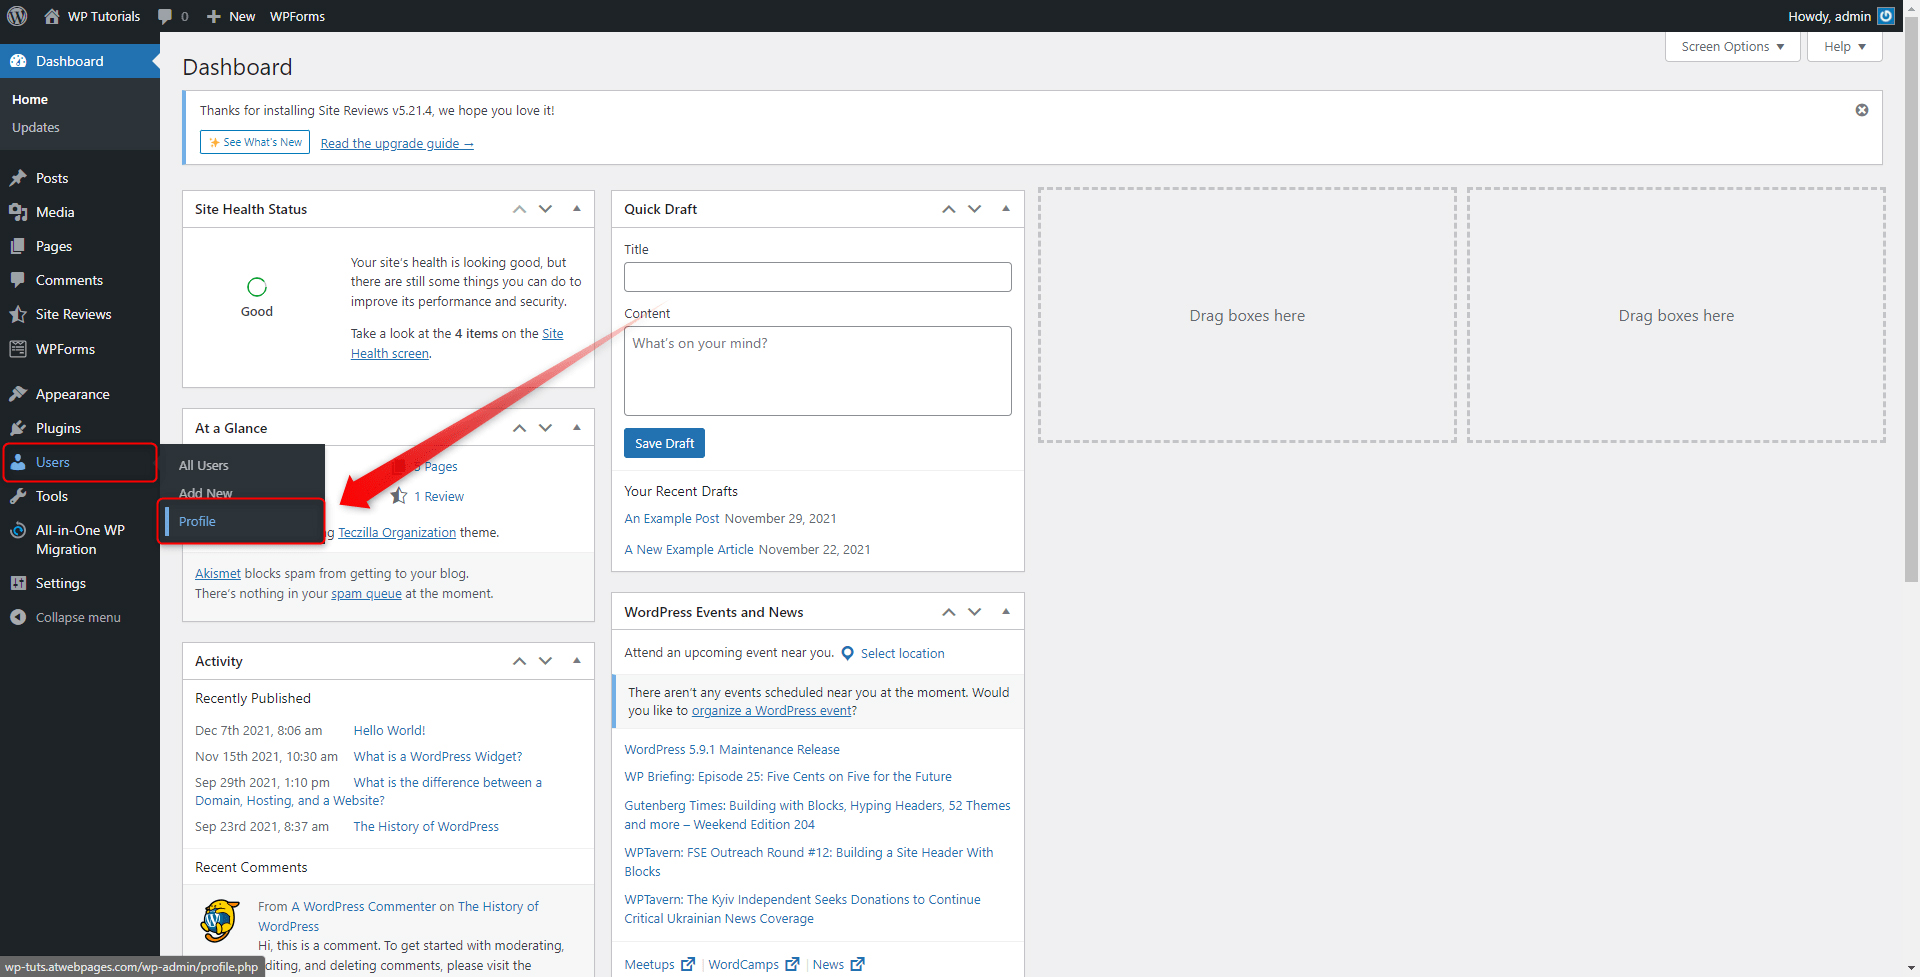This screenshot has height=977, width=1920.
Task: Click the Users person icon
Action: 18,462
